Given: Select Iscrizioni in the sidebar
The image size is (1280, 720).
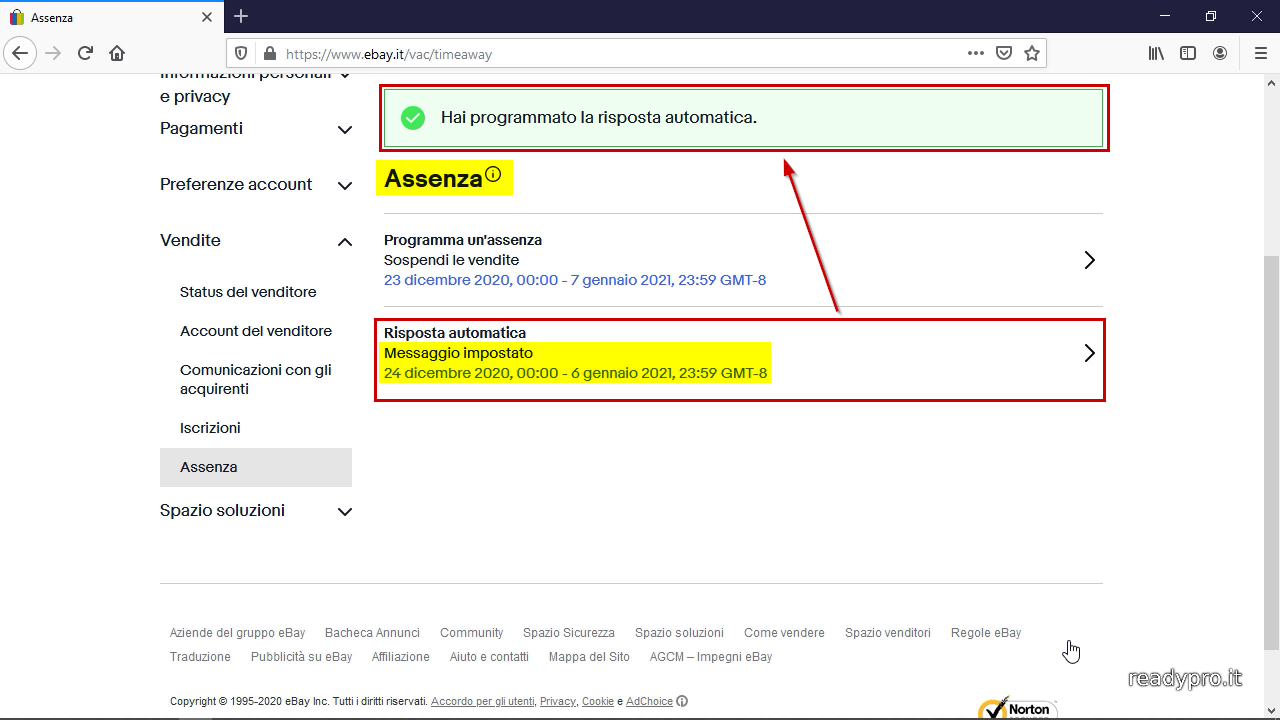Looking at the screenshot, I should 210,428.
